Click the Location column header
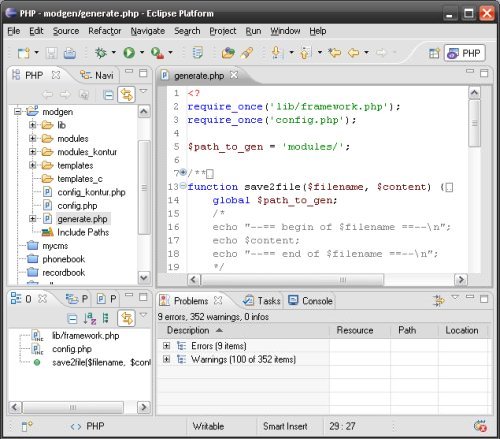 click(x=463, y=330)
